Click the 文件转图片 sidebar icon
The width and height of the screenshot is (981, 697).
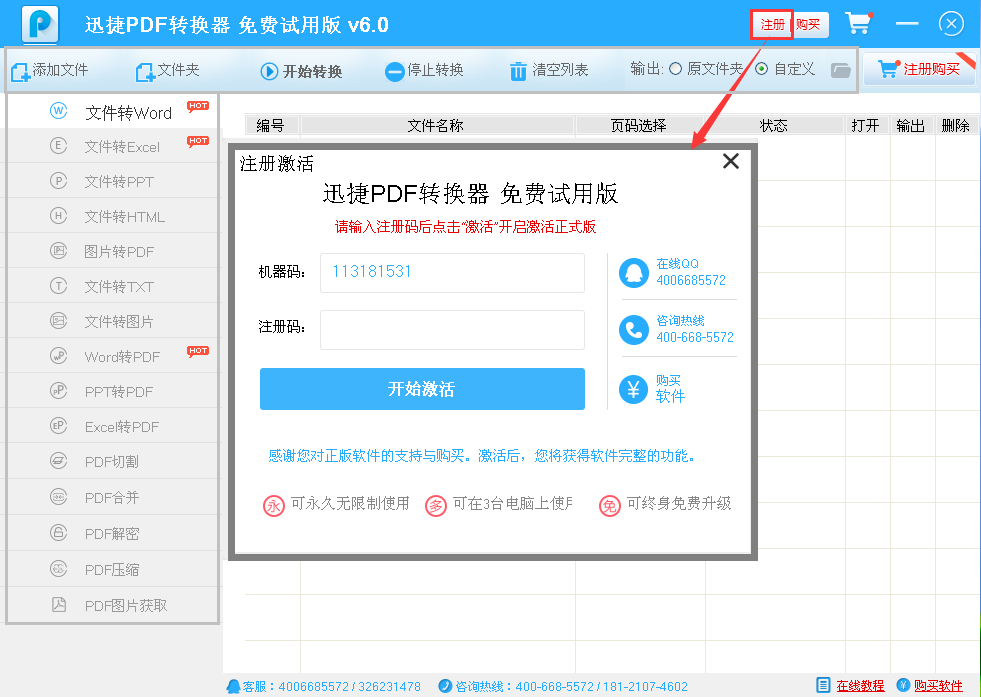(x=58, y=321)
